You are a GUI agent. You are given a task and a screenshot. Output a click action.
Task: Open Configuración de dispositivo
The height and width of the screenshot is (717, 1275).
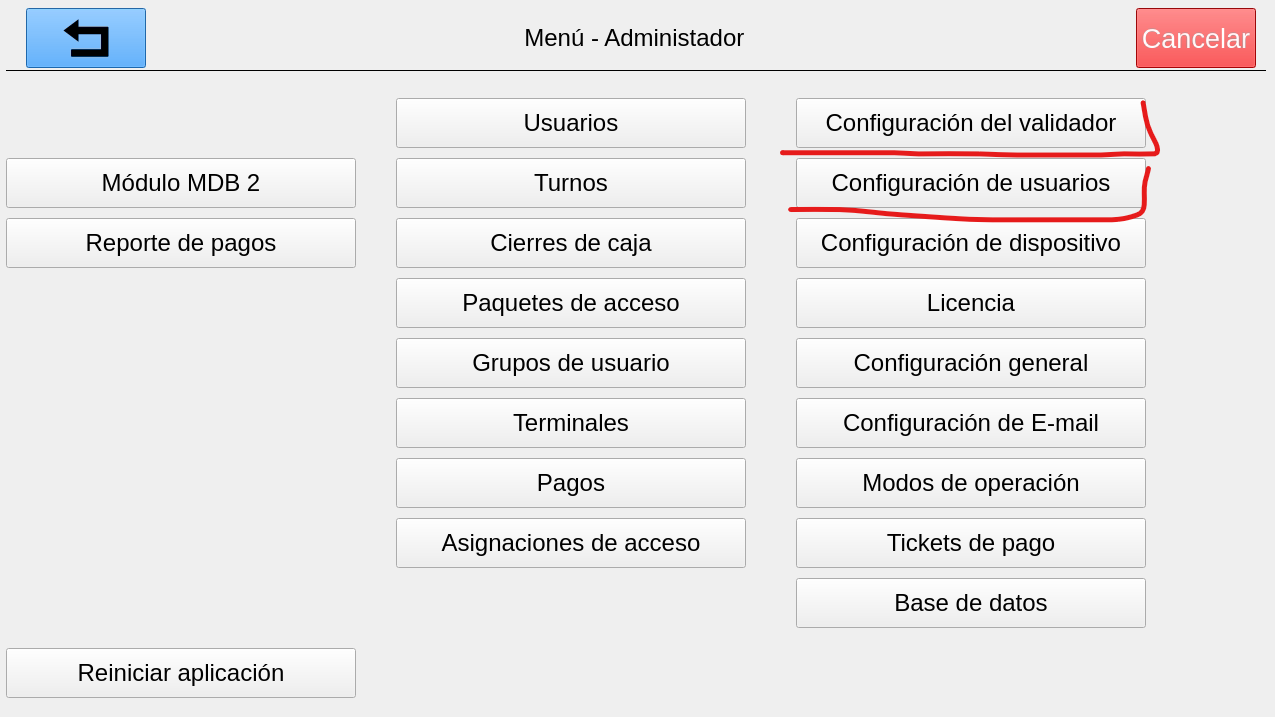point(970,243)
